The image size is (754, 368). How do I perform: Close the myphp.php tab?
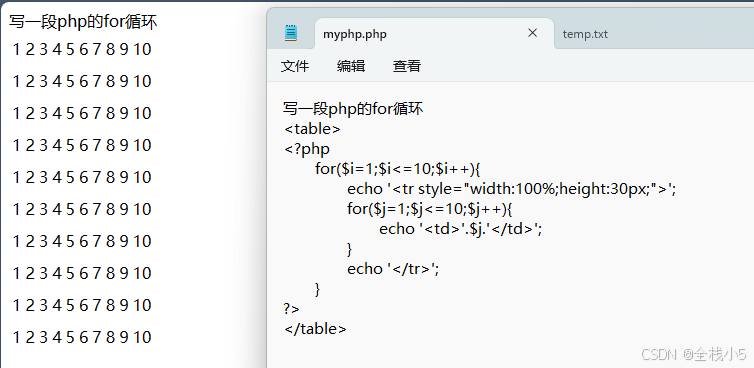532,33
